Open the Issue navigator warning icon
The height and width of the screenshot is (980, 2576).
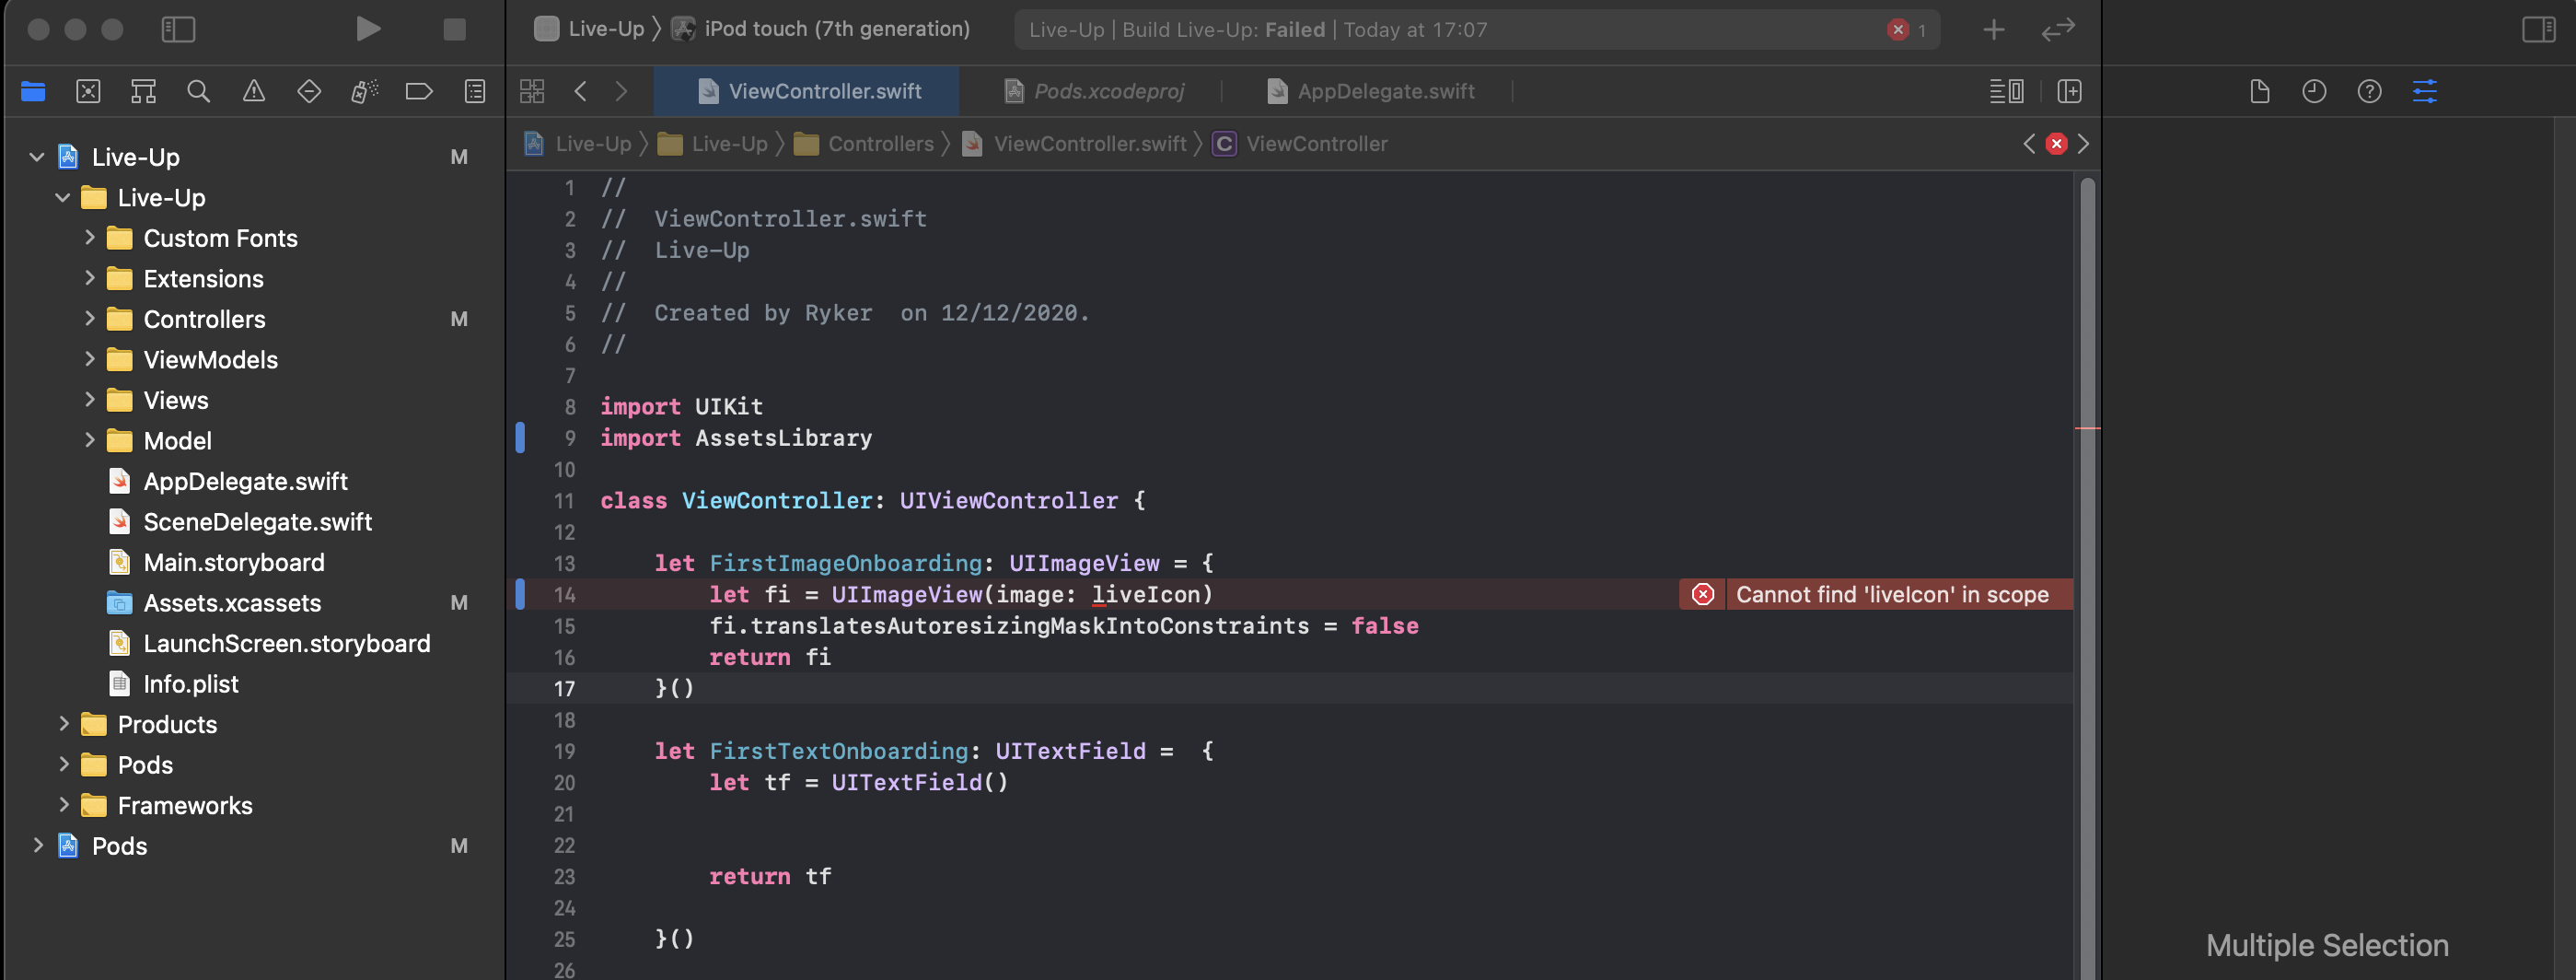point(254,92)
